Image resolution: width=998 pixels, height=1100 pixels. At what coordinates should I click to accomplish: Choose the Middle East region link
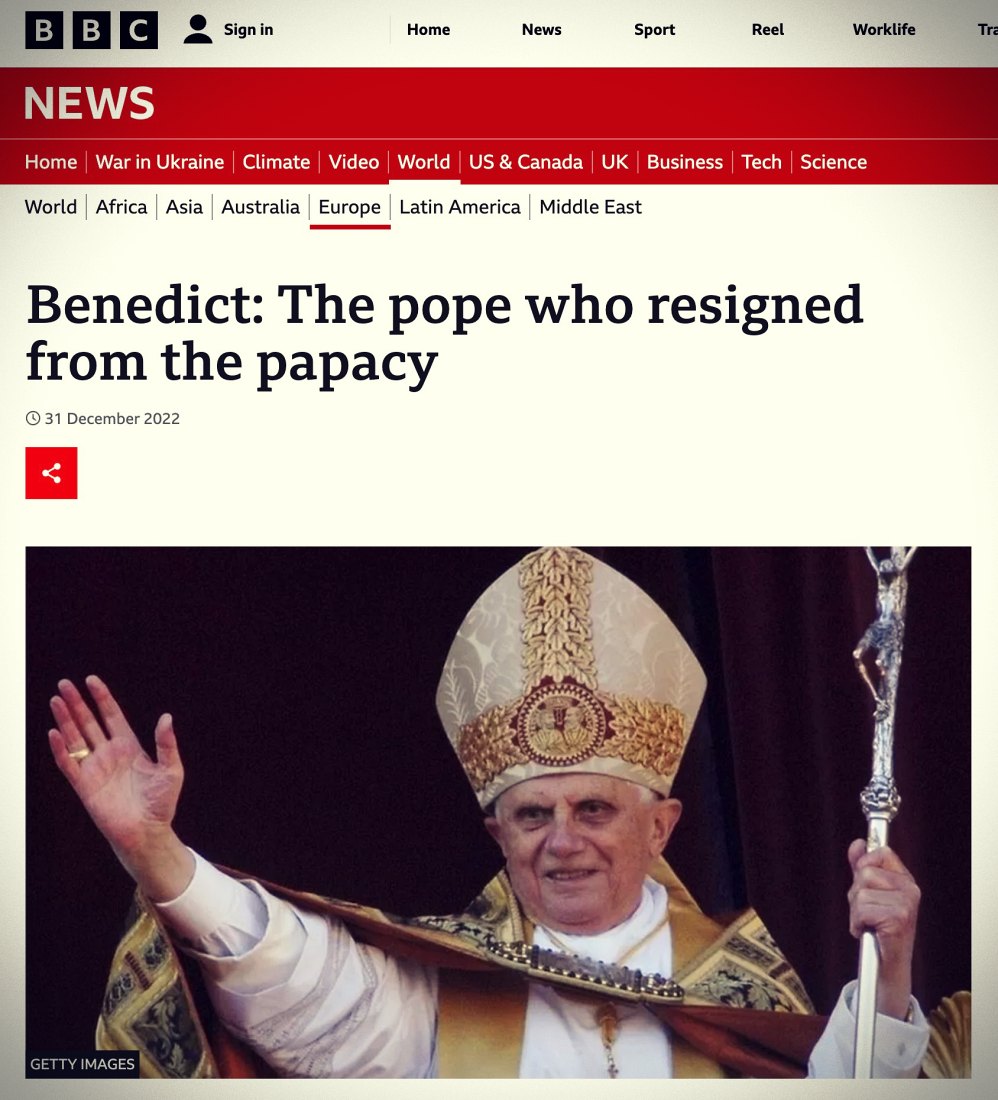(x=591, y=207)
